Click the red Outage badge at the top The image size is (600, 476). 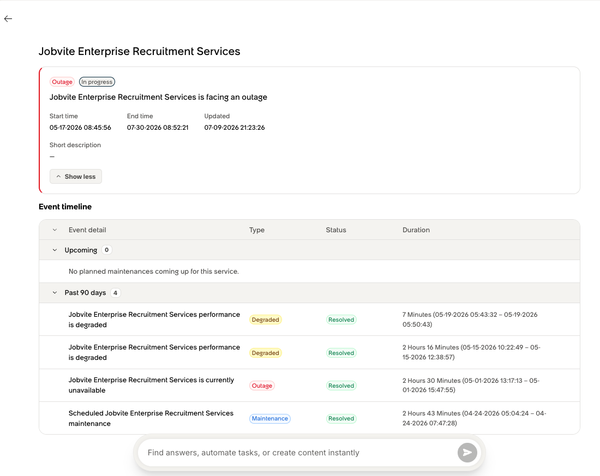pos(62,82)
